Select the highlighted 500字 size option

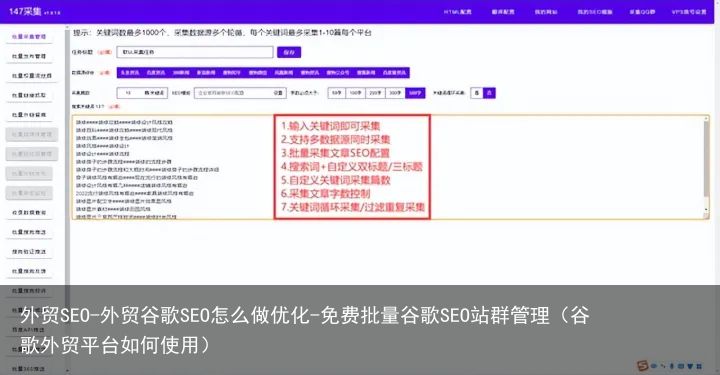click(x=415, y=93)
